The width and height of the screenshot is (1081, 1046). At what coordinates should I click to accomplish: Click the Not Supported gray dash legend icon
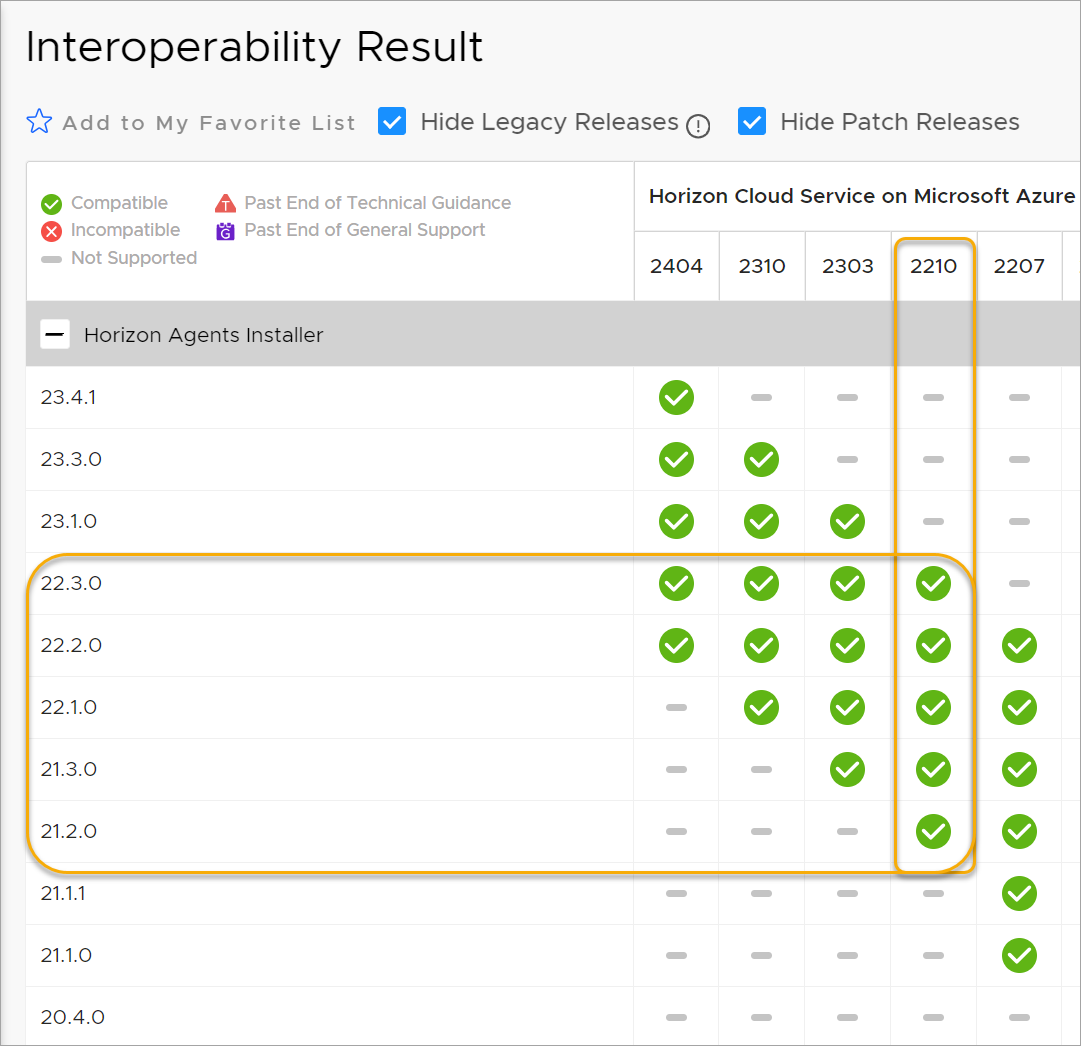[x=52, y=259]
